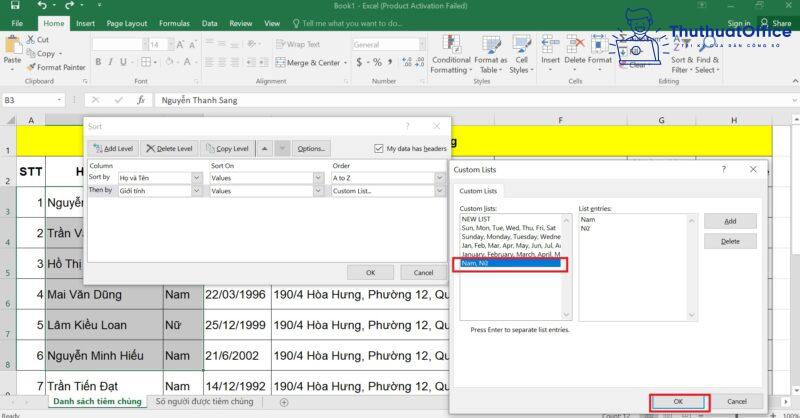Image resolution: width=800 pixels, height=418 pixels.
Task: Select the Nam, Nữ custom list
Action: [x=511, y=263]
